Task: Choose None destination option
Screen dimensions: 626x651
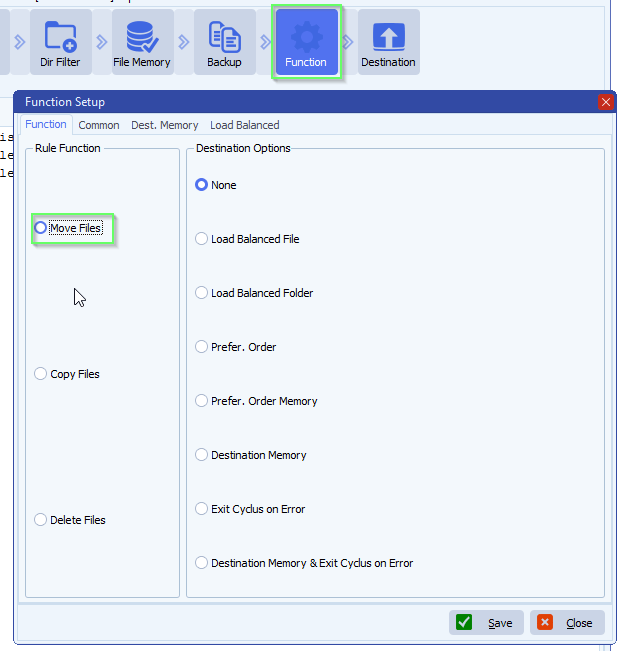Action: 216,185
